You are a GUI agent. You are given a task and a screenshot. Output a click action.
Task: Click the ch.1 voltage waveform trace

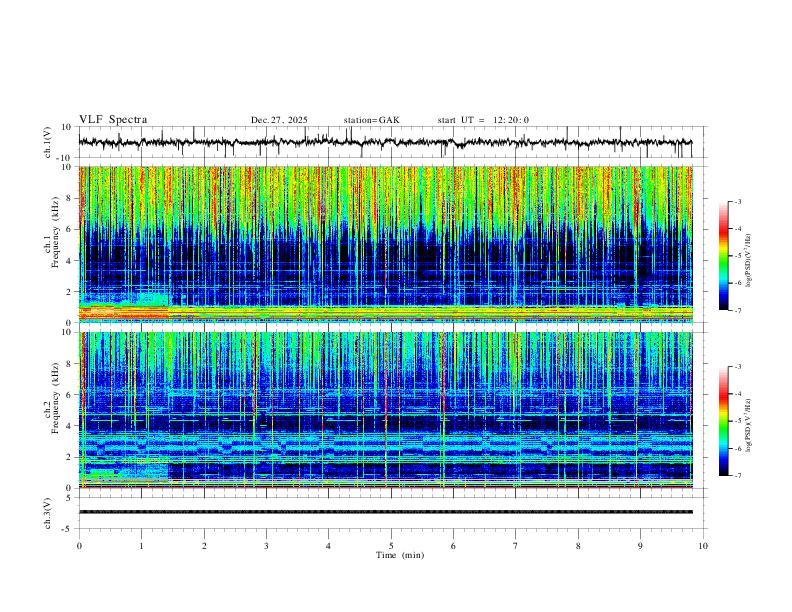(x=385, y=142)
